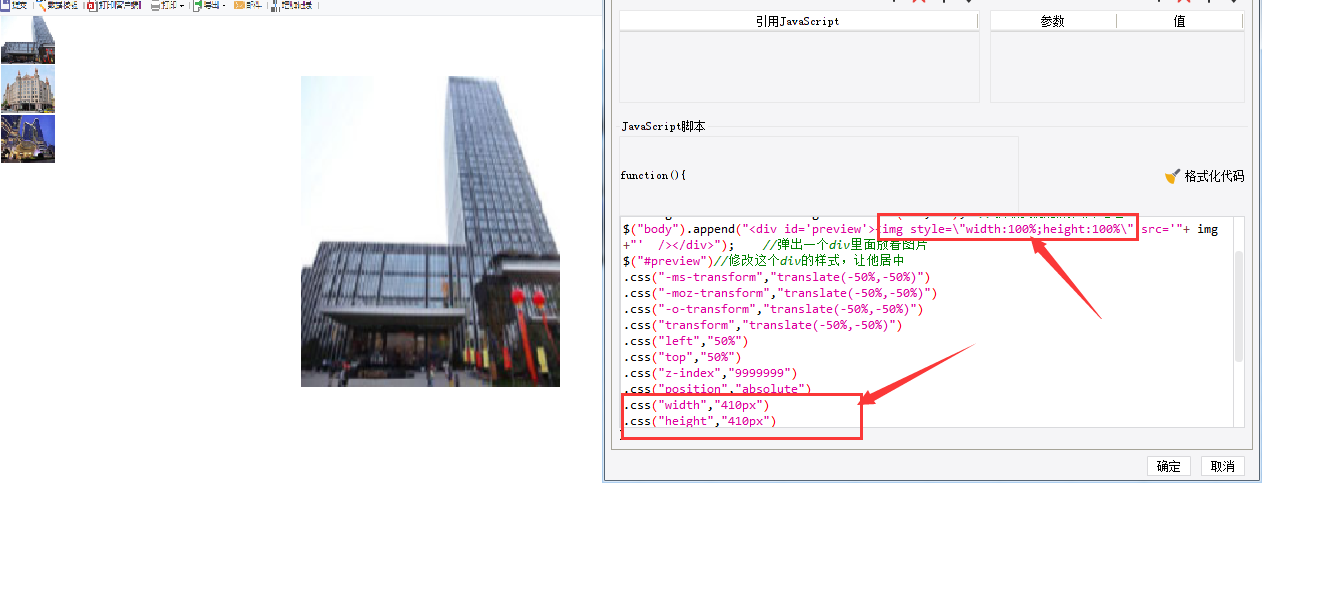Click the $("#preview") comment code line
Screen dimensions: 1326x600
point(763,261)
